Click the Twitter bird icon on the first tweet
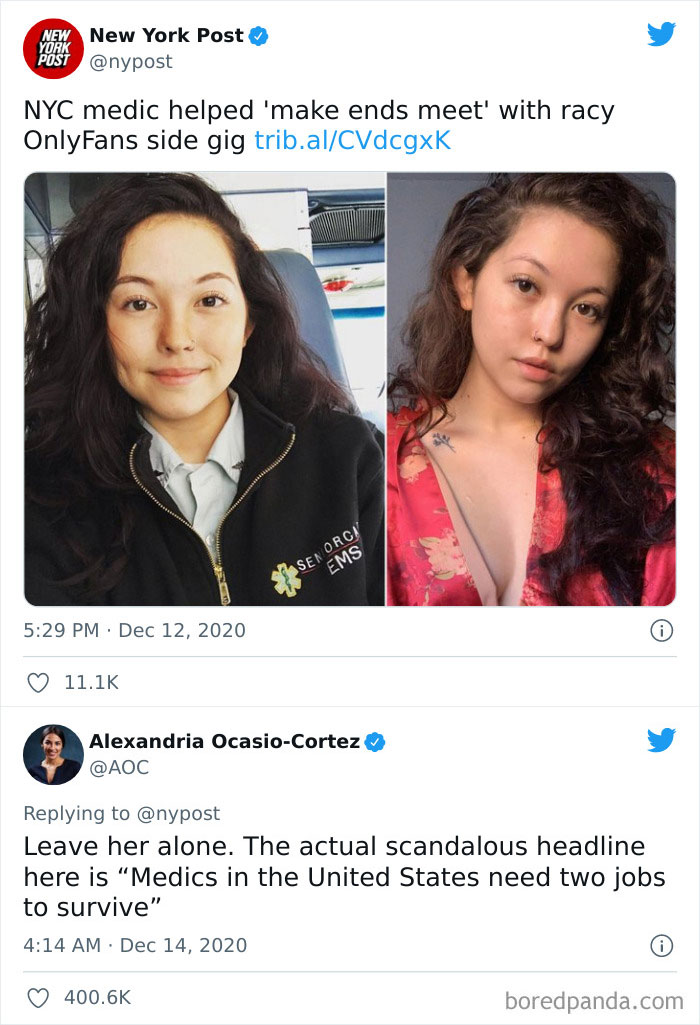Viewport: 700px width, 1025px height. (x=661, y=34)
